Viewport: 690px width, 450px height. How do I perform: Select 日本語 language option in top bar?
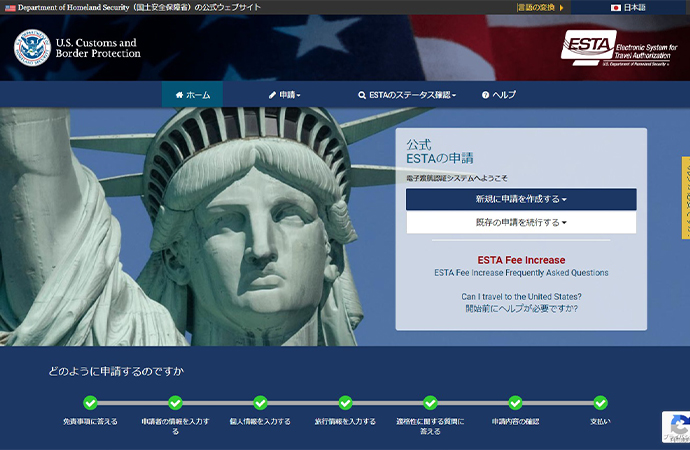[x=629, y=7]
